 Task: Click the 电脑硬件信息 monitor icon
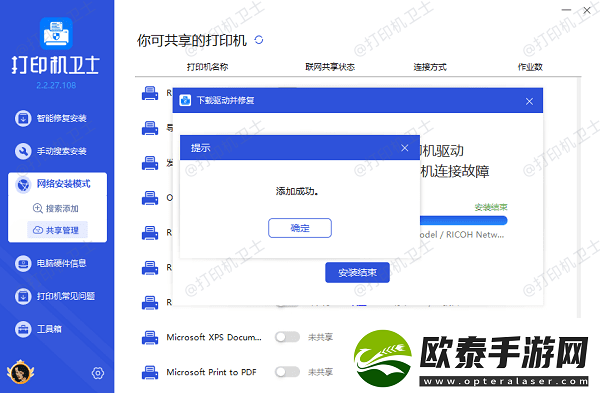click(23, 263)
